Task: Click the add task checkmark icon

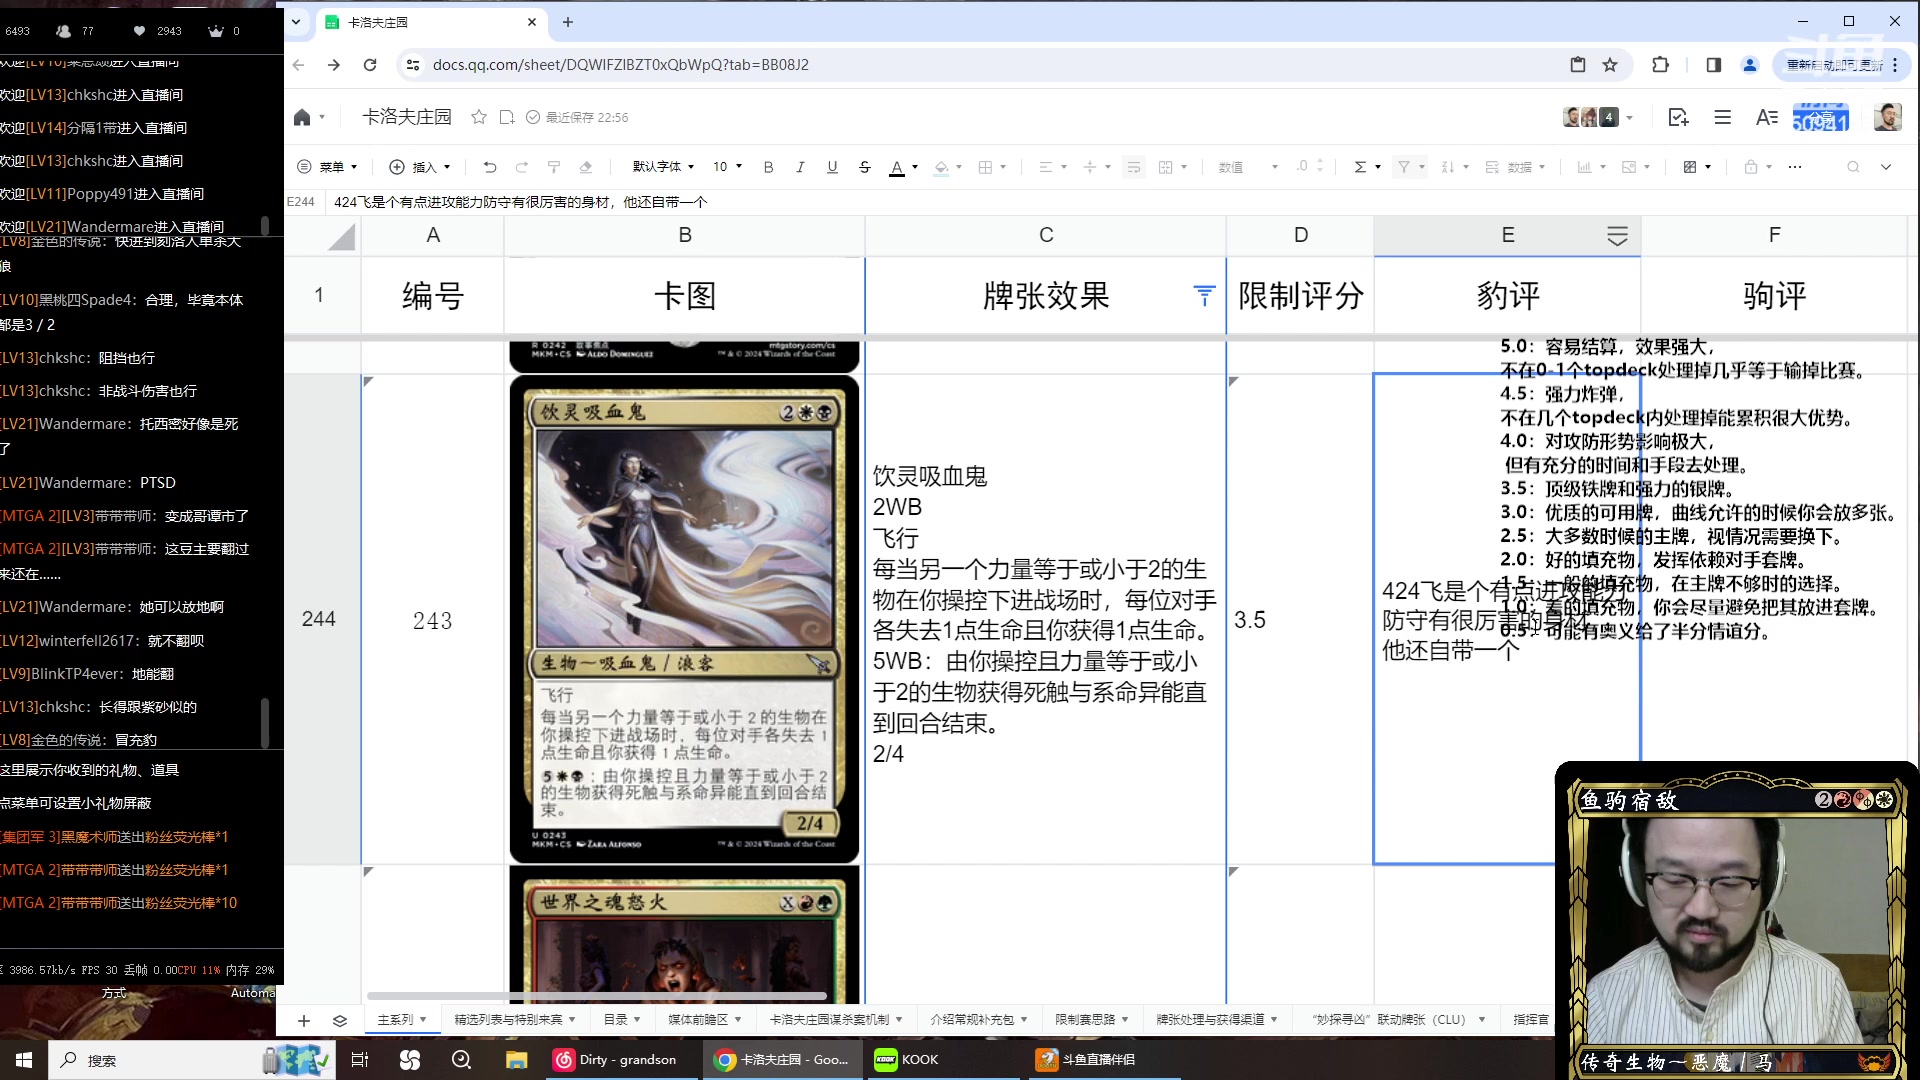Action: (x=1679, y=118)
